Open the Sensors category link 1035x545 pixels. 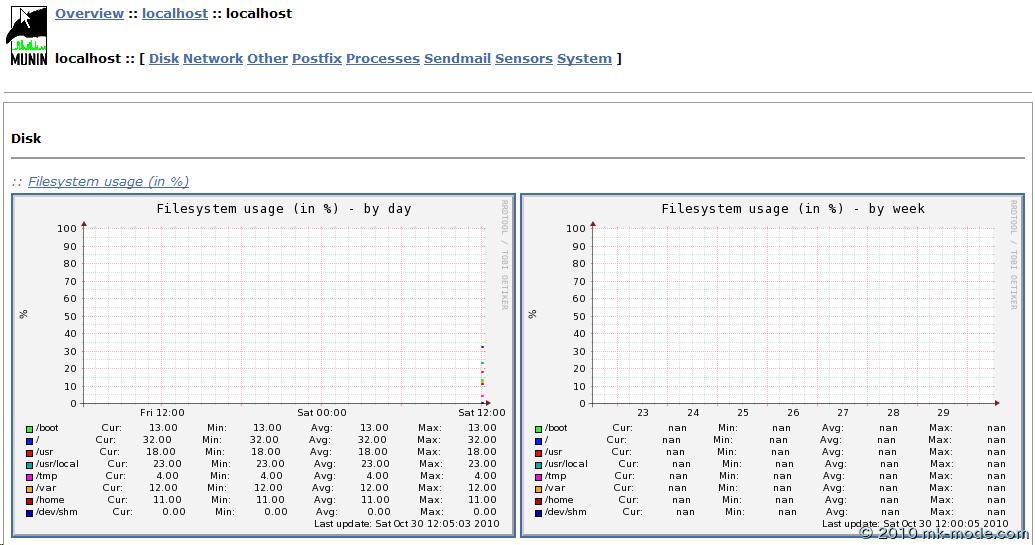(523, 59)
